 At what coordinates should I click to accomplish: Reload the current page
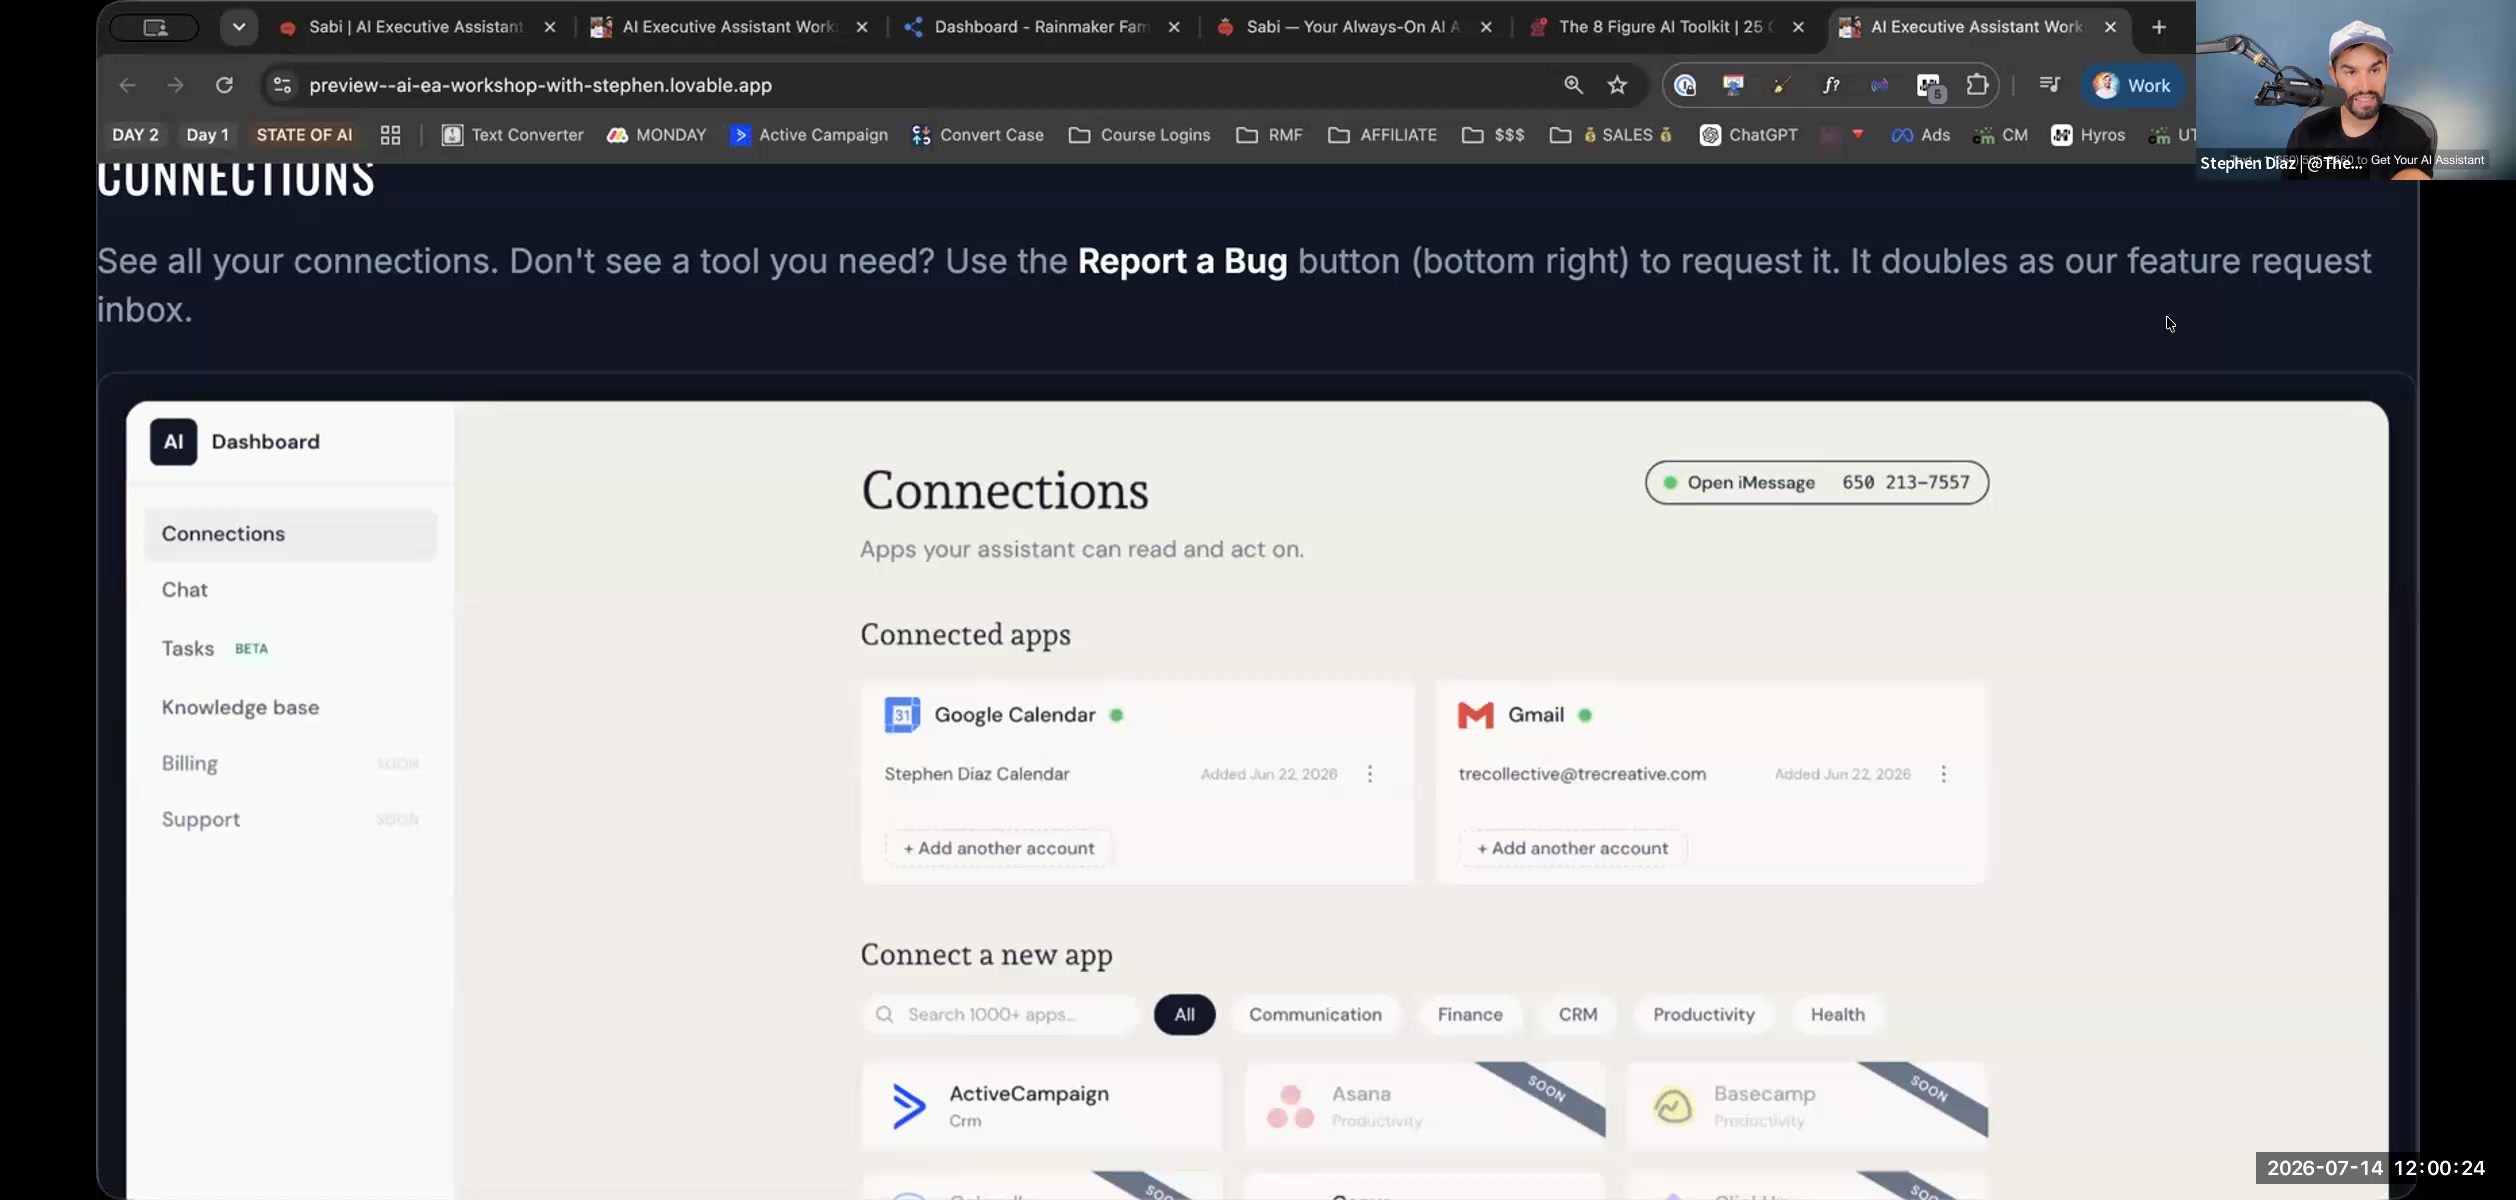(224, 85)
